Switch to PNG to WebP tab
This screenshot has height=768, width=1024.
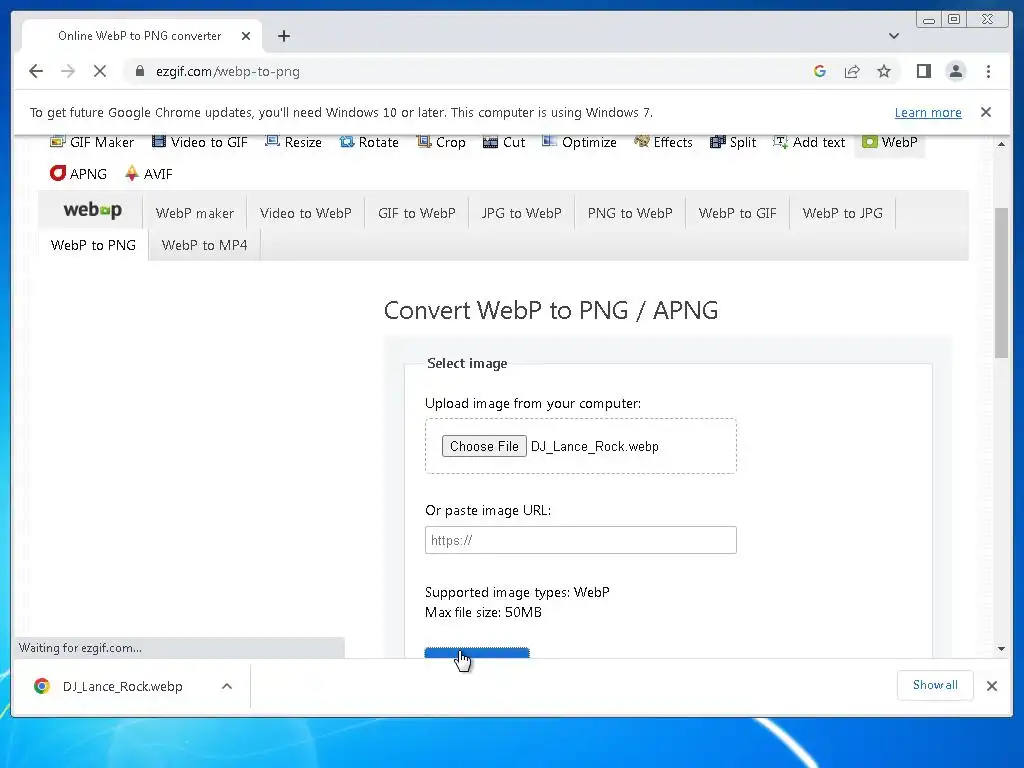(630, 213)
